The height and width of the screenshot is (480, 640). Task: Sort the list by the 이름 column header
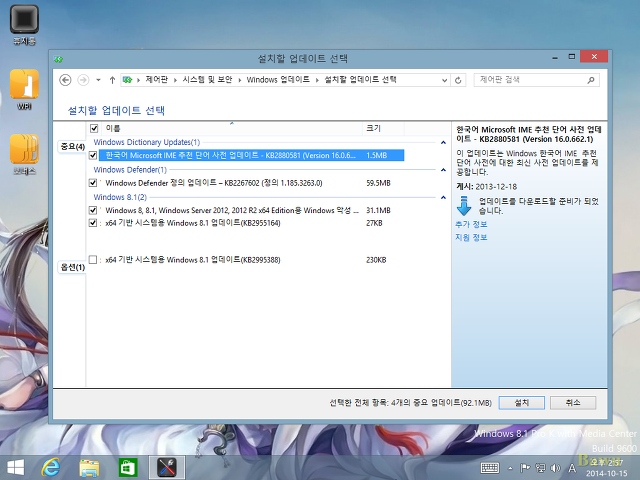[232, 129]
